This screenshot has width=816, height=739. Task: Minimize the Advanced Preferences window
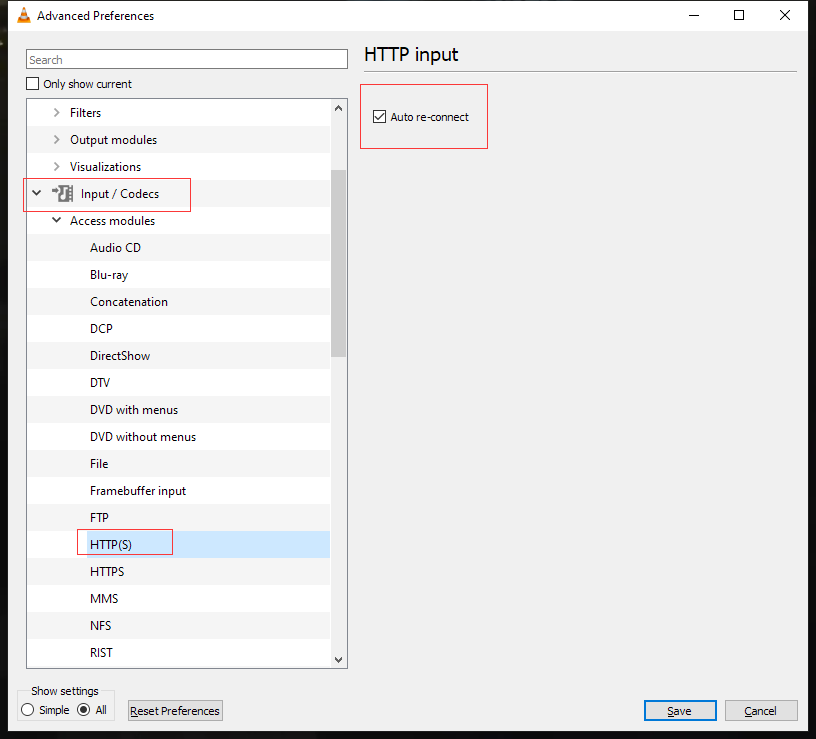point(694,15)
